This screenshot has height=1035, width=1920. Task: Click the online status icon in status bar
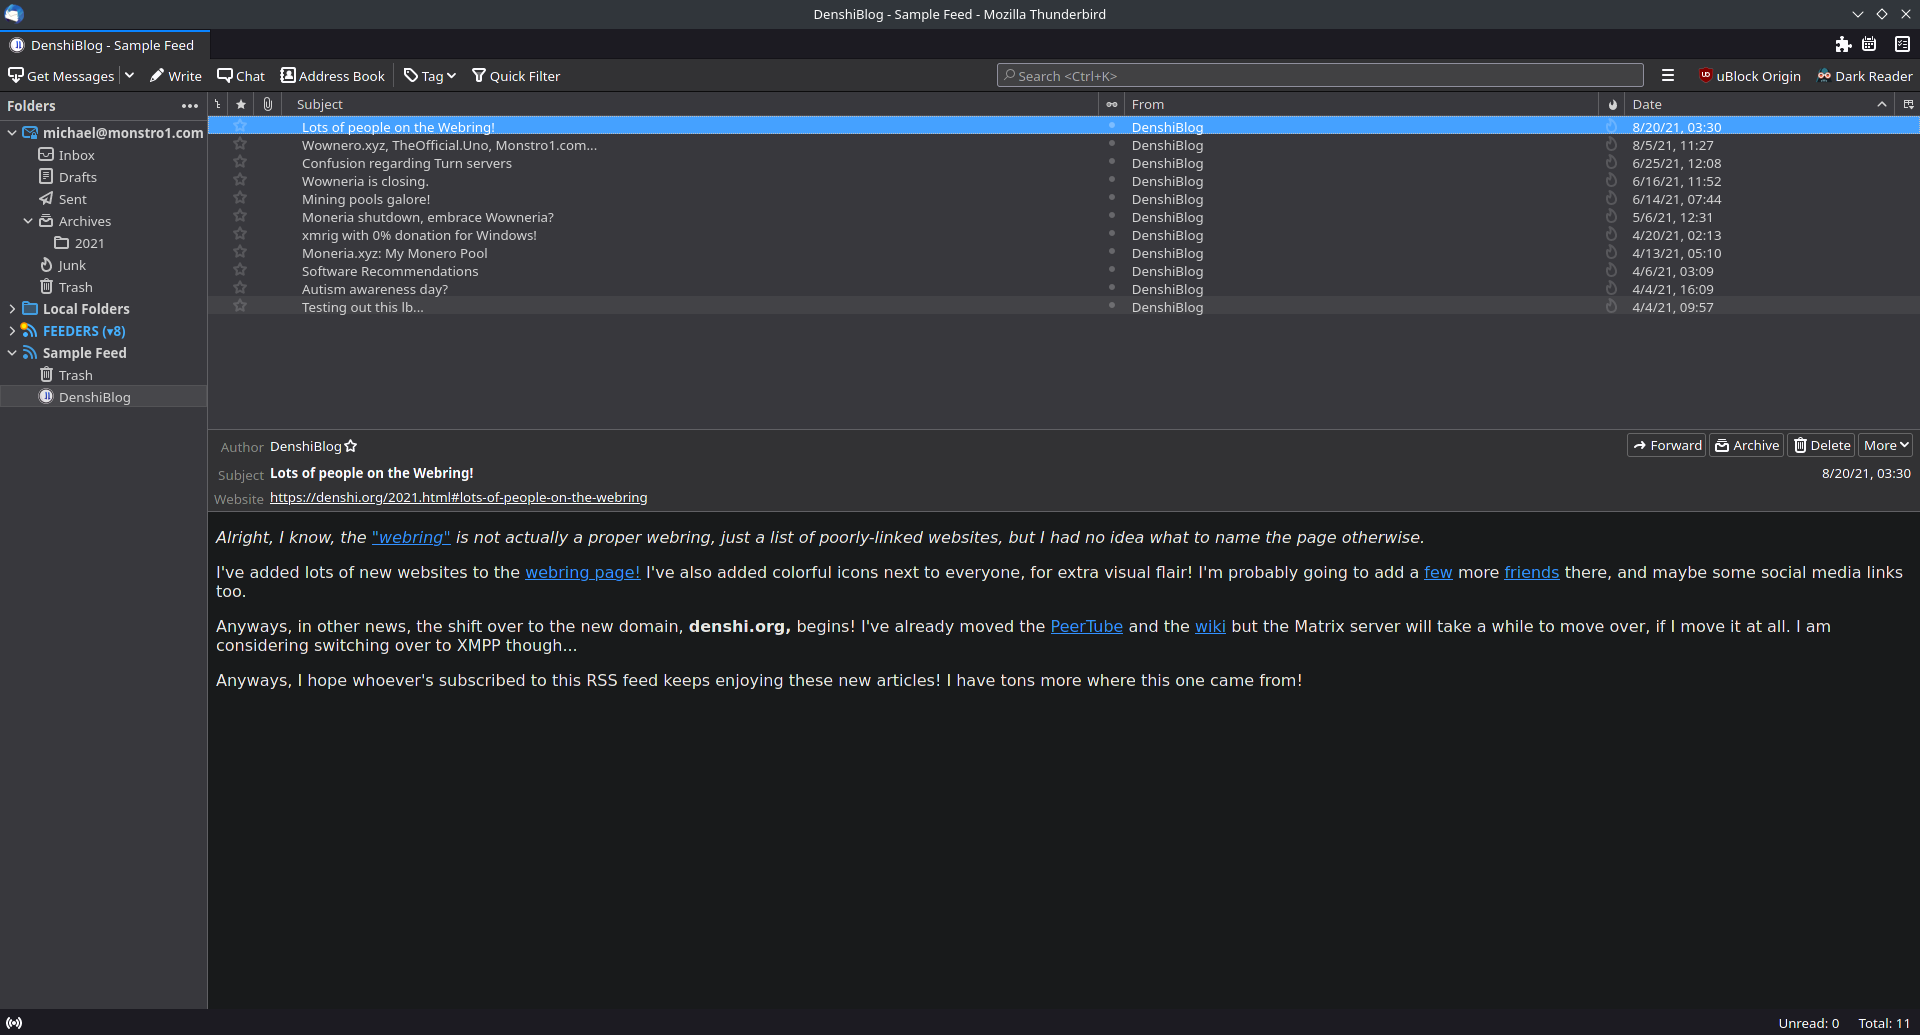[x=14, y=1023]
